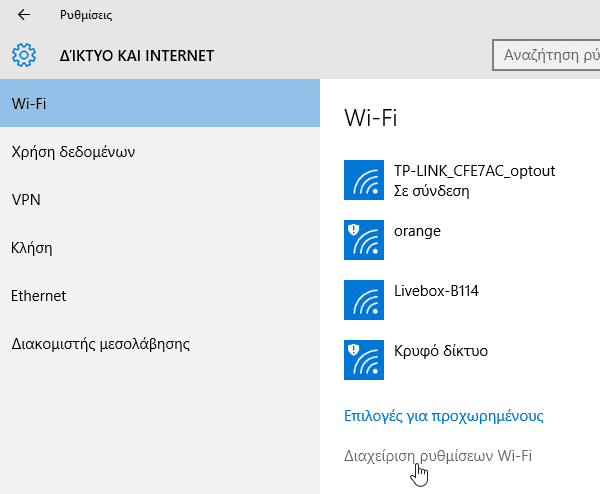This screenshot has width=600, height=494.
Task: Open Διακομιστής μεσολάβησης settings
Action: pyautogui.click(x=100, y=344)
